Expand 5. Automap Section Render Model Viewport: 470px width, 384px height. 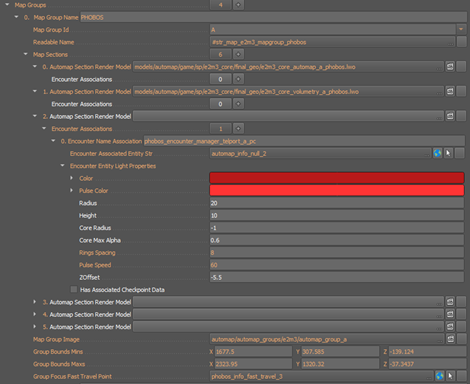35,326
